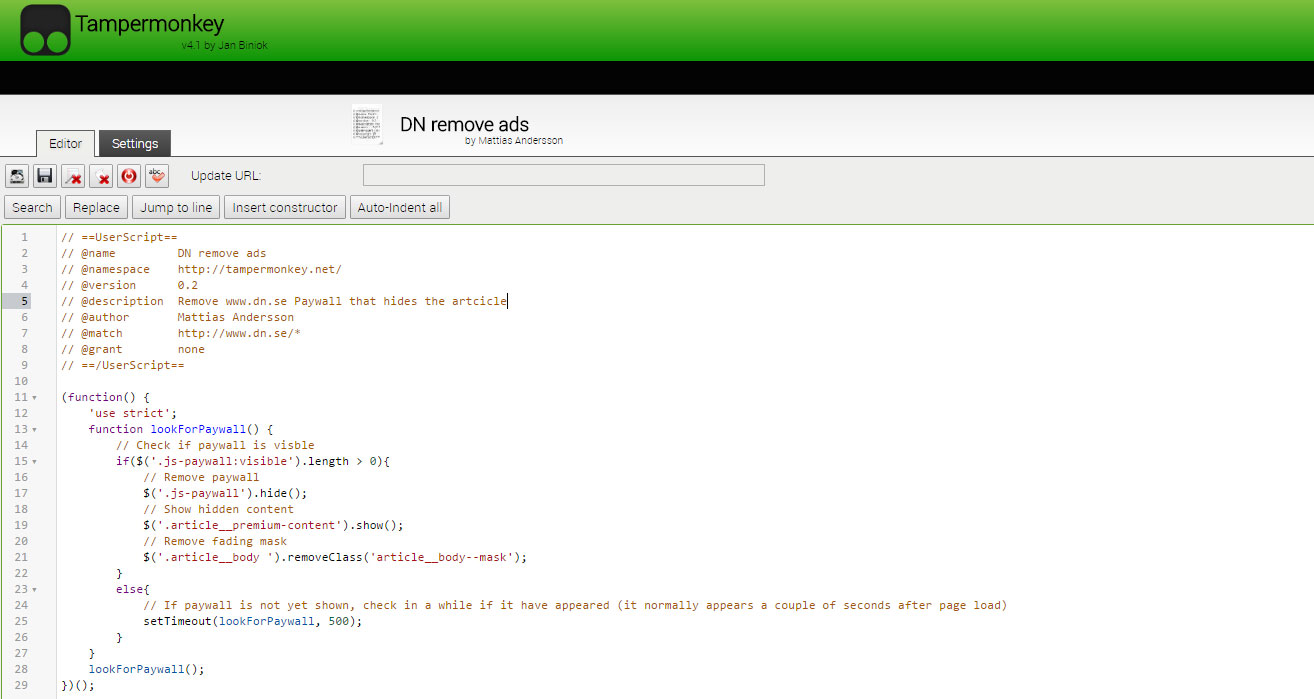Click the 'use strict' line
Viewport: 1314px width, 699px height.
pyautogui.click(x=133, y=413)
